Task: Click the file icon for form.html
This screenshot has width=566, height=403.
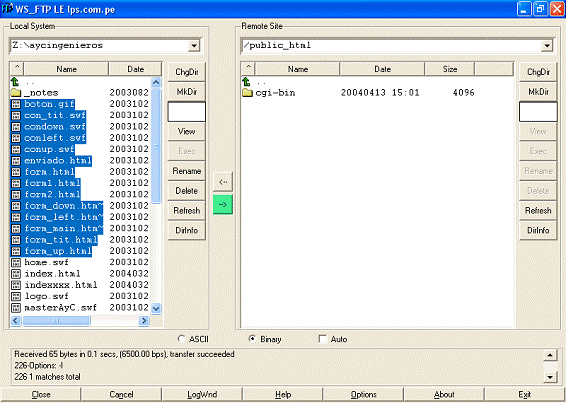Action: [16, 172]
